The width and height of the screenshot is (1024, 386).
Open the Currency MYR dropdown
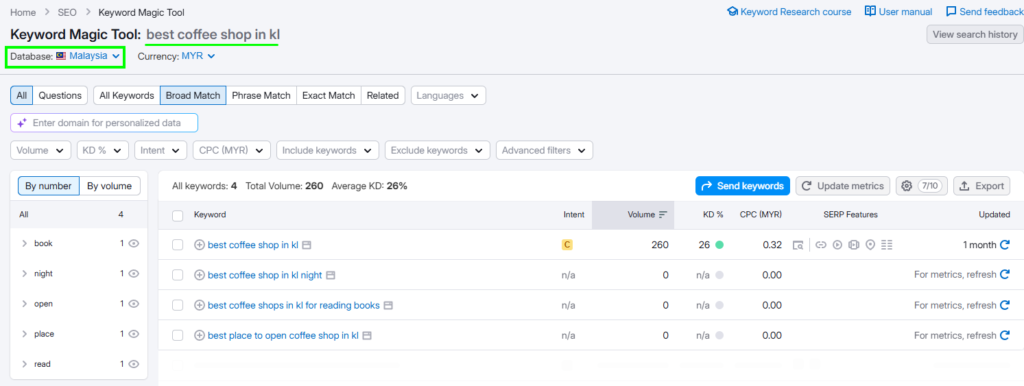[x=199, y=56]
